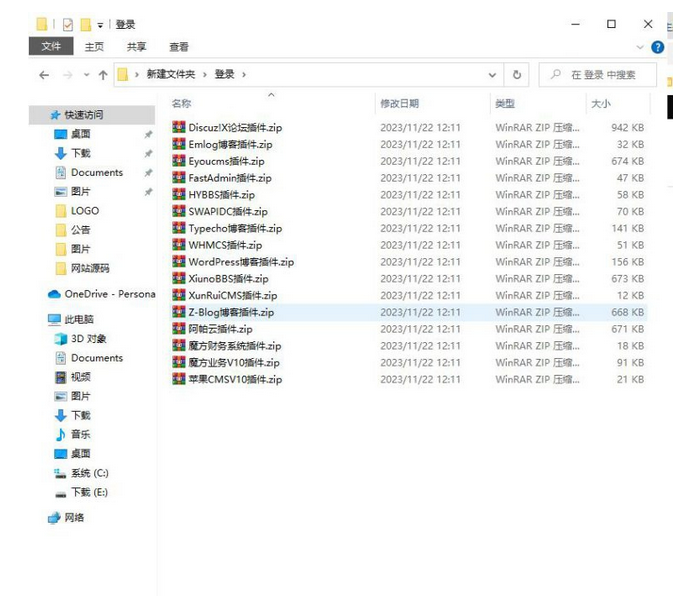Open the 网站源码 folder in sidebar
694x596 pixels.
point(90,268)
